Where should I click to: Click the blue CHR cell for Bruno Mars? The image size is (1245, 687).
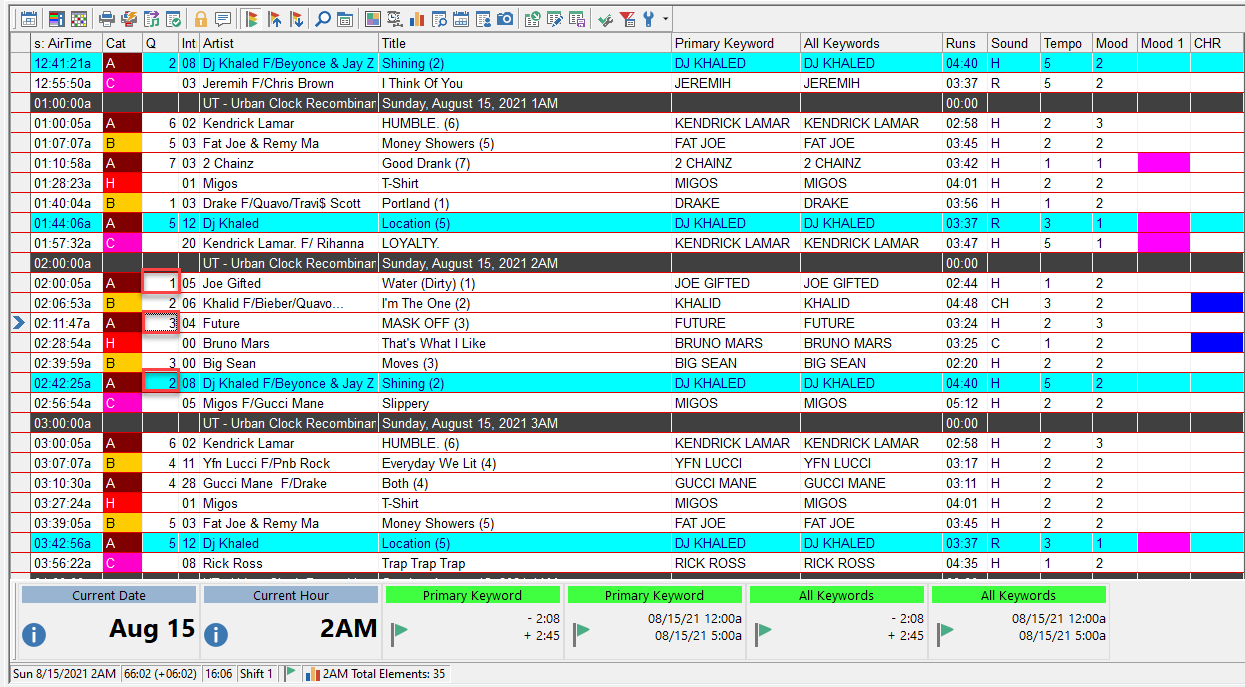(x=1217, y=343)
